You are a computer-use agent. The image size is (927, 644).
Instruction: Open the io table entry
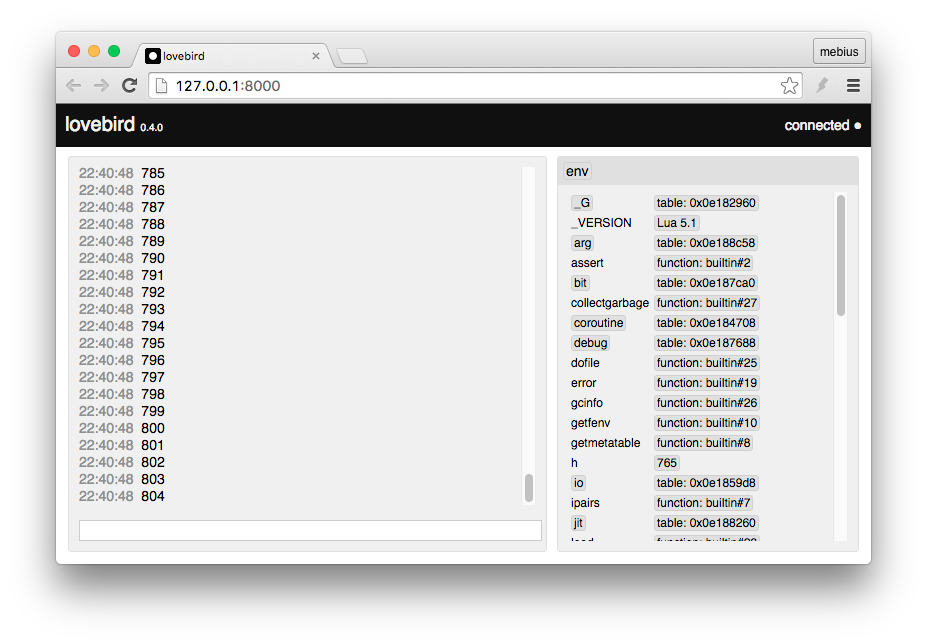click(x=579, y=483)
